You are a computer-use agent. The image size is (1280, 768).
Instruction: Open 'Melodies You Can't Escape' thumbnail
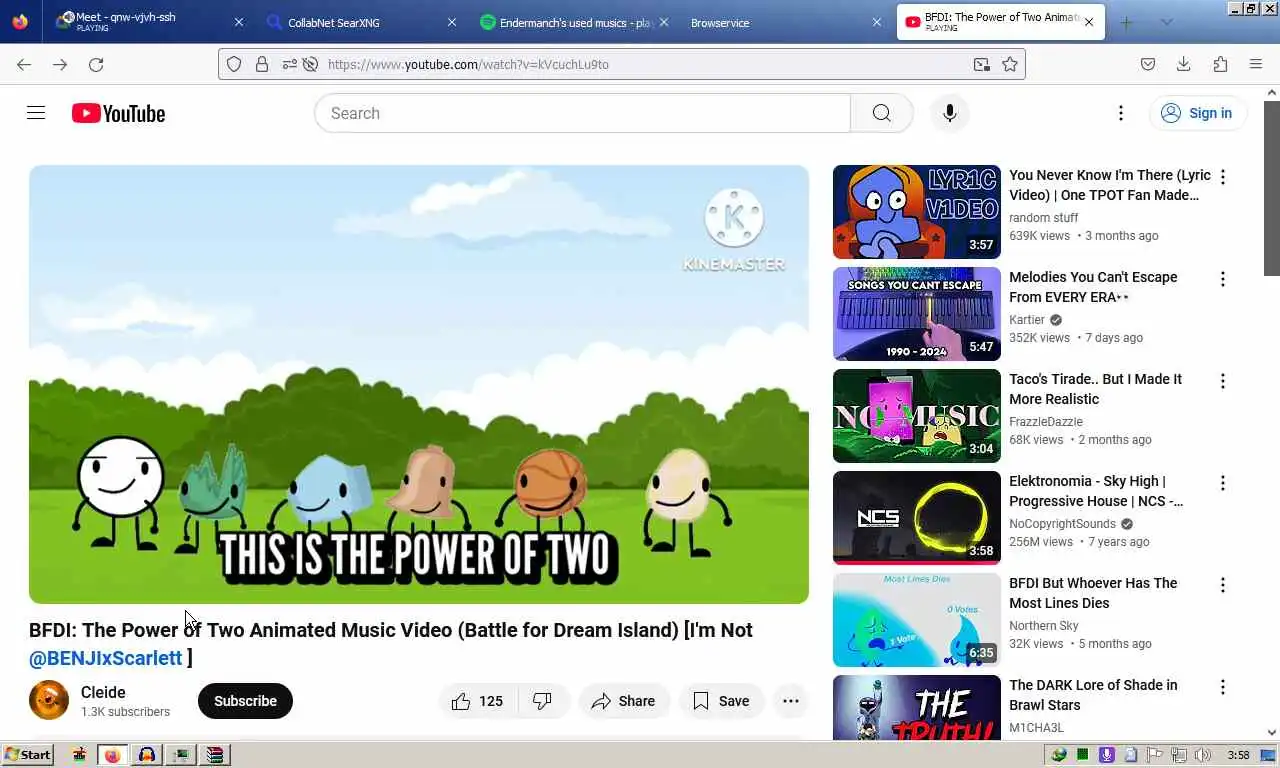pos(916,314)
